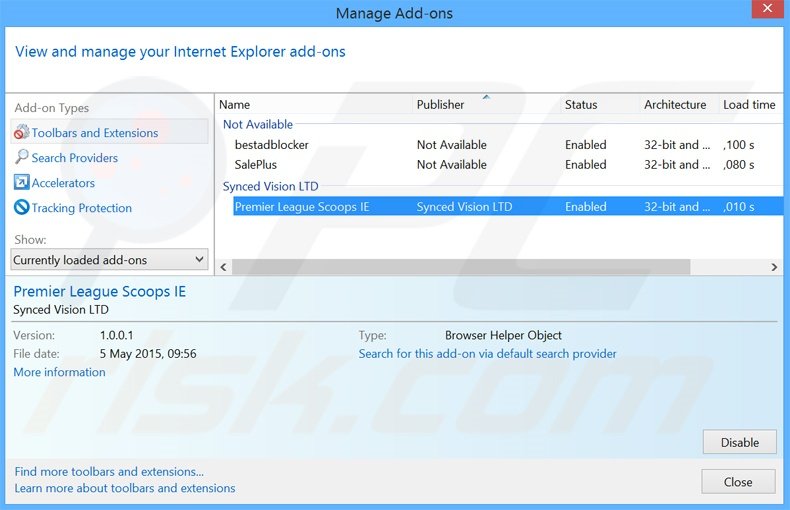Click the Tracking Protection blocked-circle icon
The height and width of the screenshot is (510, 790).
[x=21, y=207]
